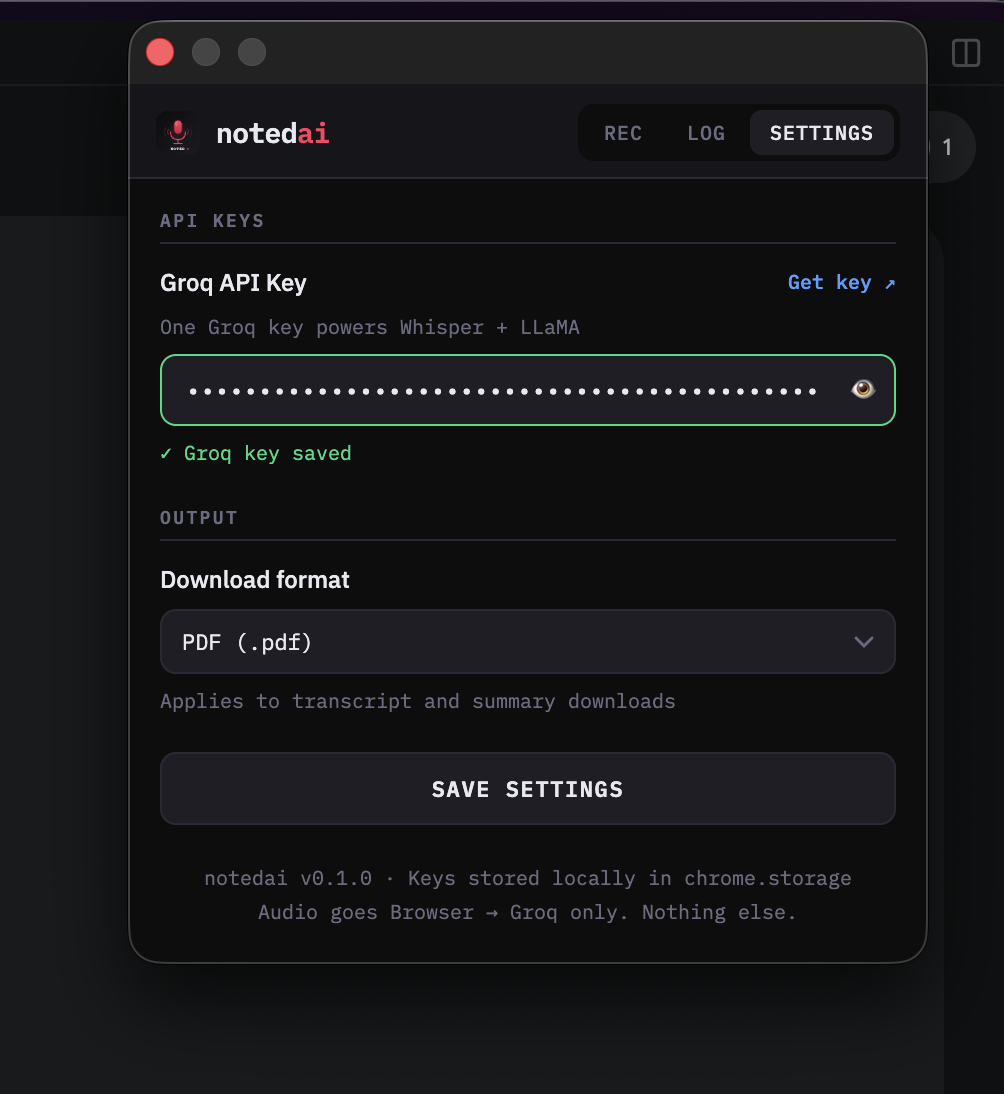This screenshot has width=1004, height=1094.
Task: Close the notedai window with red button
Action: [160, 52]
